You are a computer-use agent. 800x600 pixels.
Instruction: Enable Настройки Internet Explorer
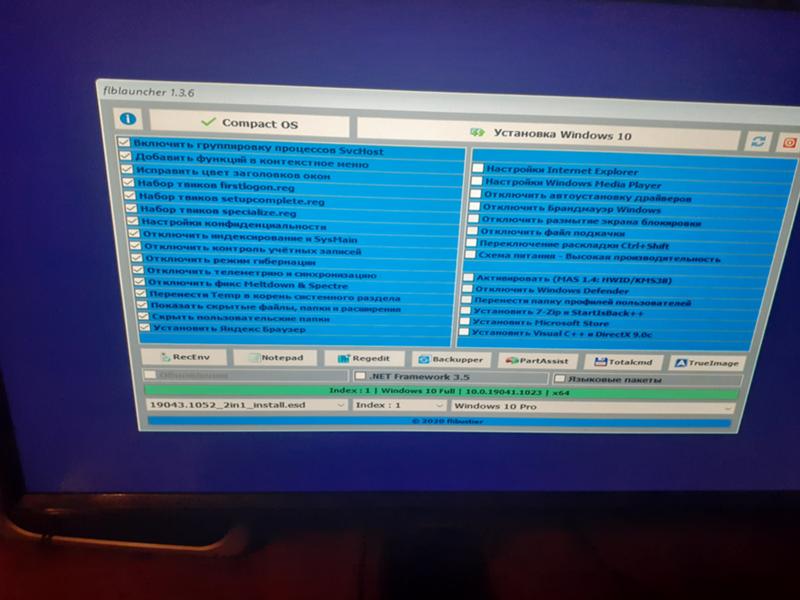[x=478, y=168]
